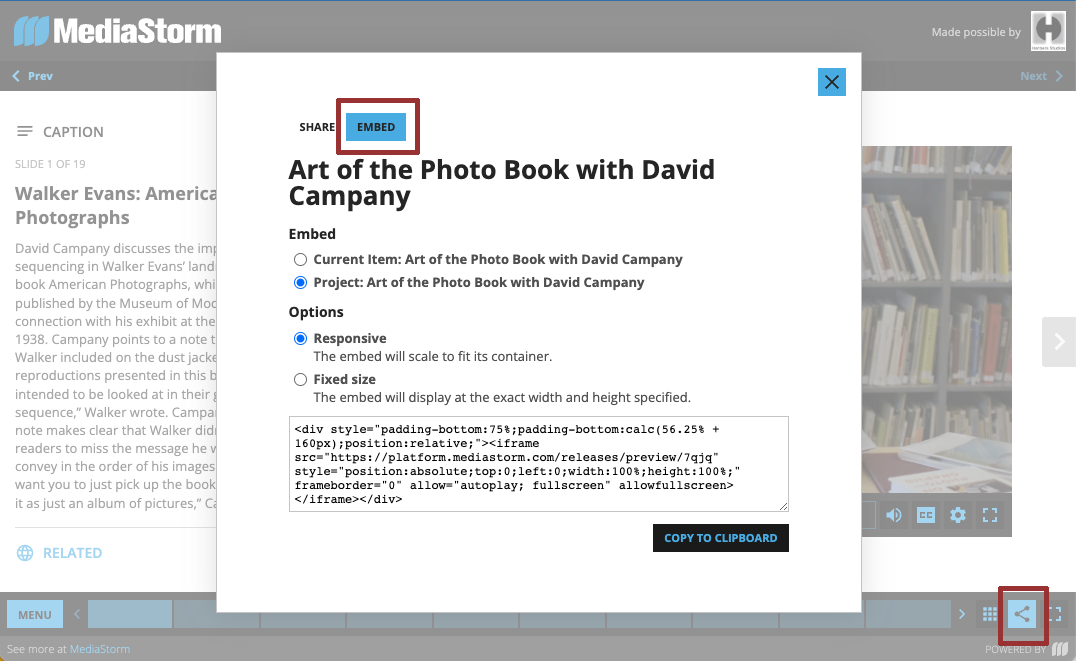Click COPY TO CLIPBOARD

click(x=720, y=537)
